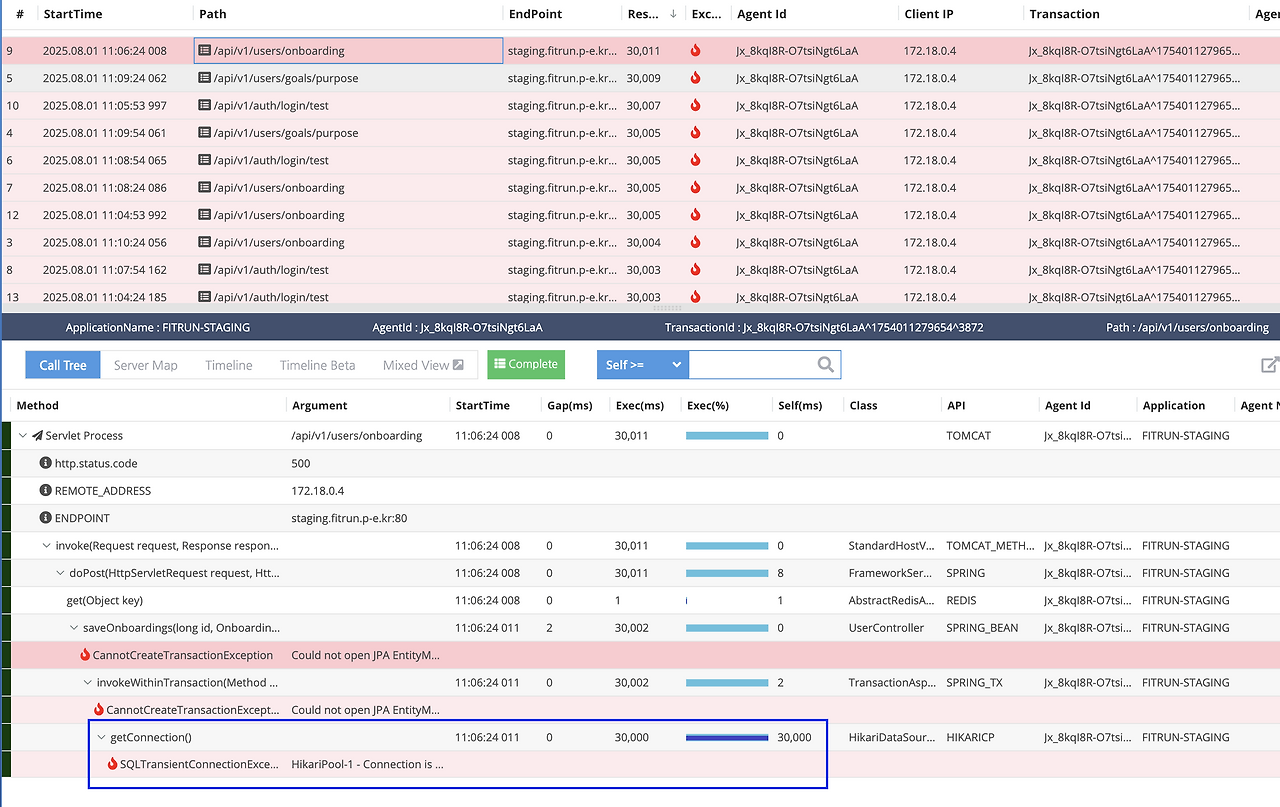1280x807 pixels.
Task: Click the flame icon on the first CannotCreateTransactionException row
Action: pyautogui.click(x=85, y=655)
